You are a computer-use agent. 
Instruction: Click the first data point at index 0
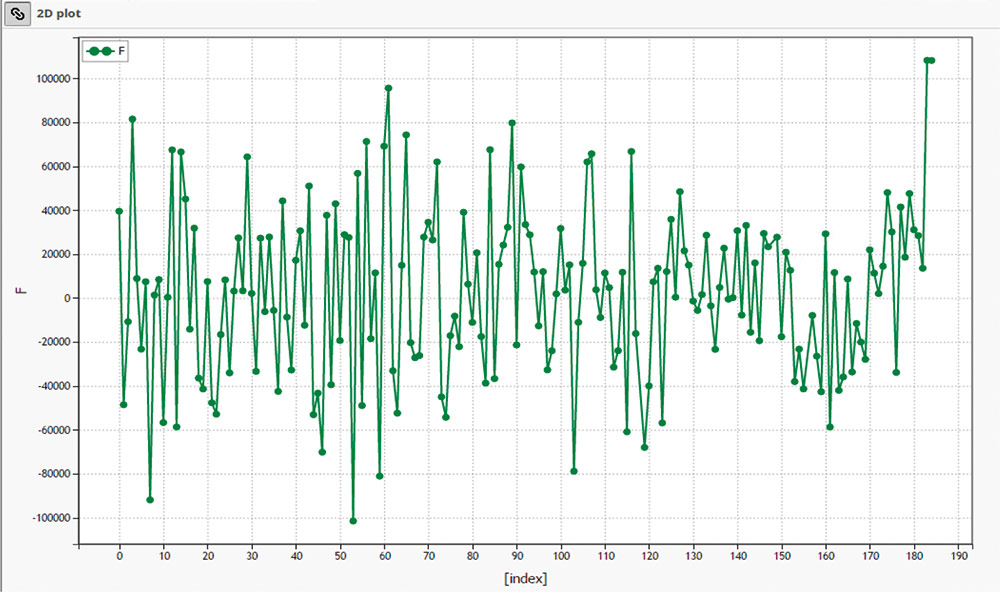point(119,211)
